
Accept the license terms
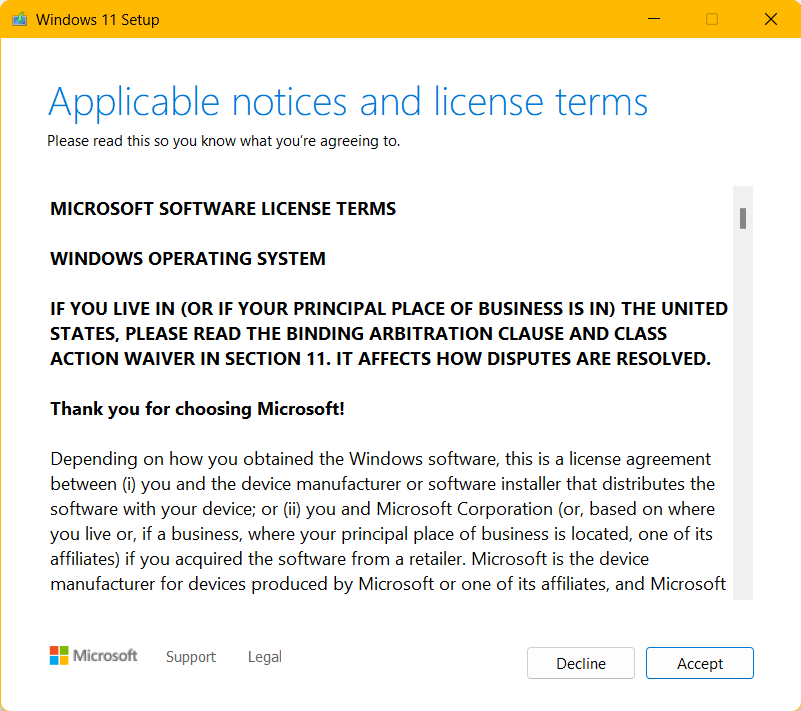click(699, 663)
